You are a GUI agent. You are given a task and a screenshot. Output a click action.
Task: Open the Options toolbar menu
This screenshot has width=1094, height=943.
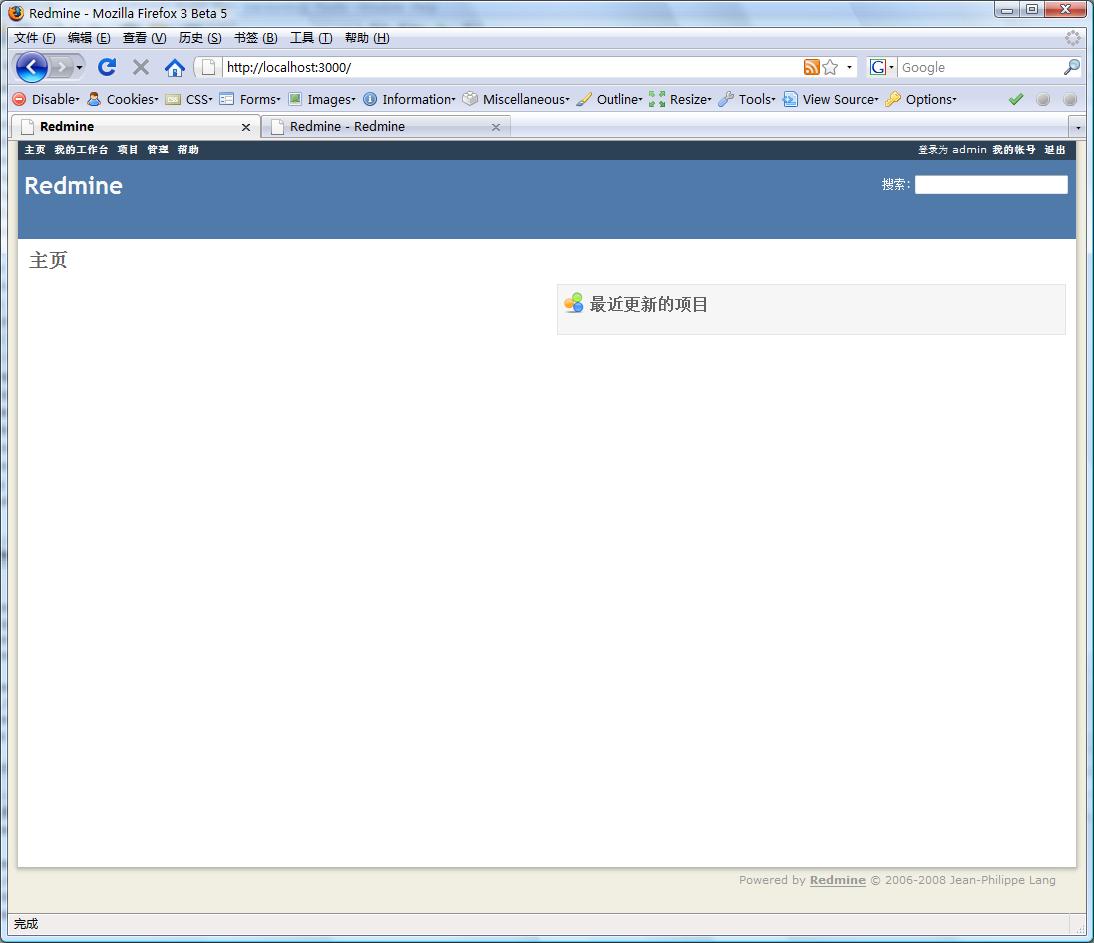coord(921,99)
